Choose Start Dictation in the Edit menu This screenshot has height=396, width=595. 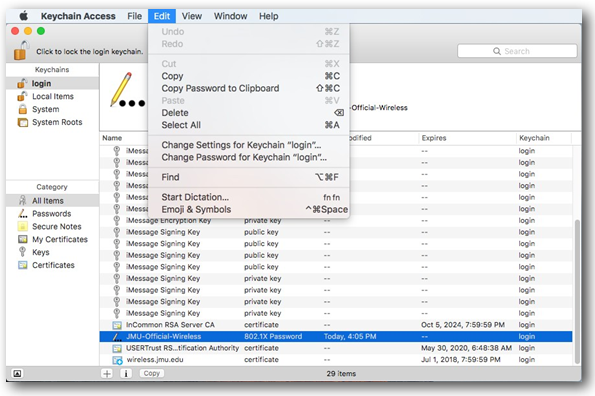point(249,197)
